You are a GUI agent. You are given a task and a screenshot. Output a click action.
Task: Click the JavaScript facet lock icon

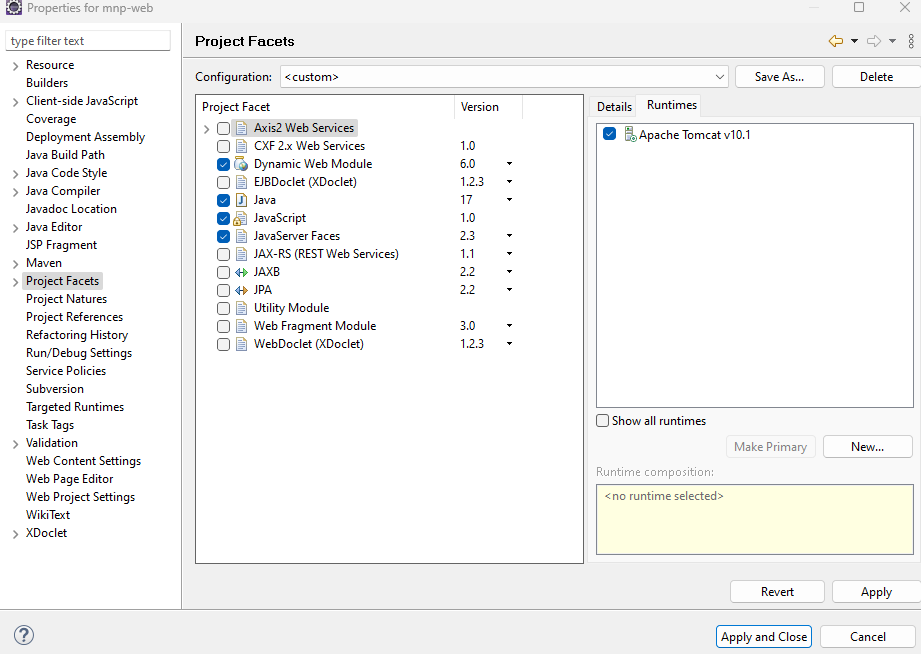(x=240, y=218)
